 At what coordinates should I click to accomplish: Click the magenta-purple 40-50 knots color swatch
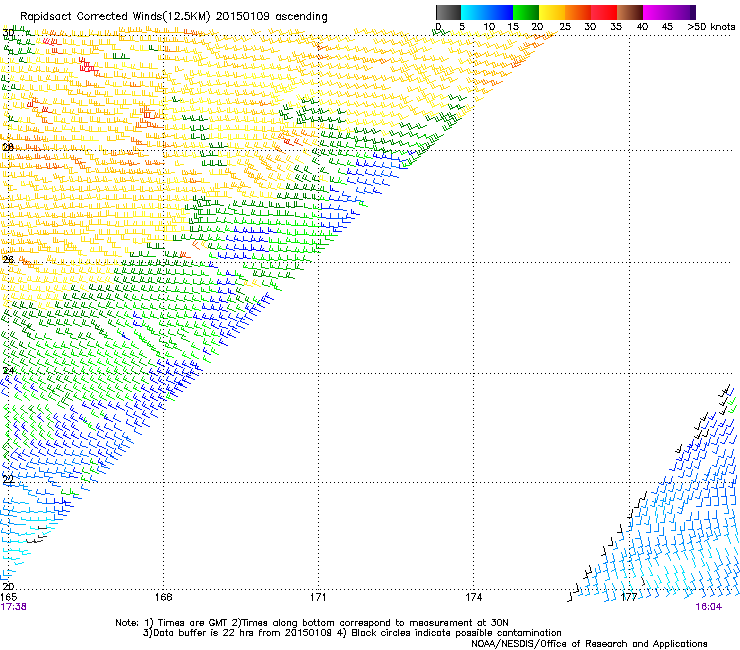click(x=669, y=12)
